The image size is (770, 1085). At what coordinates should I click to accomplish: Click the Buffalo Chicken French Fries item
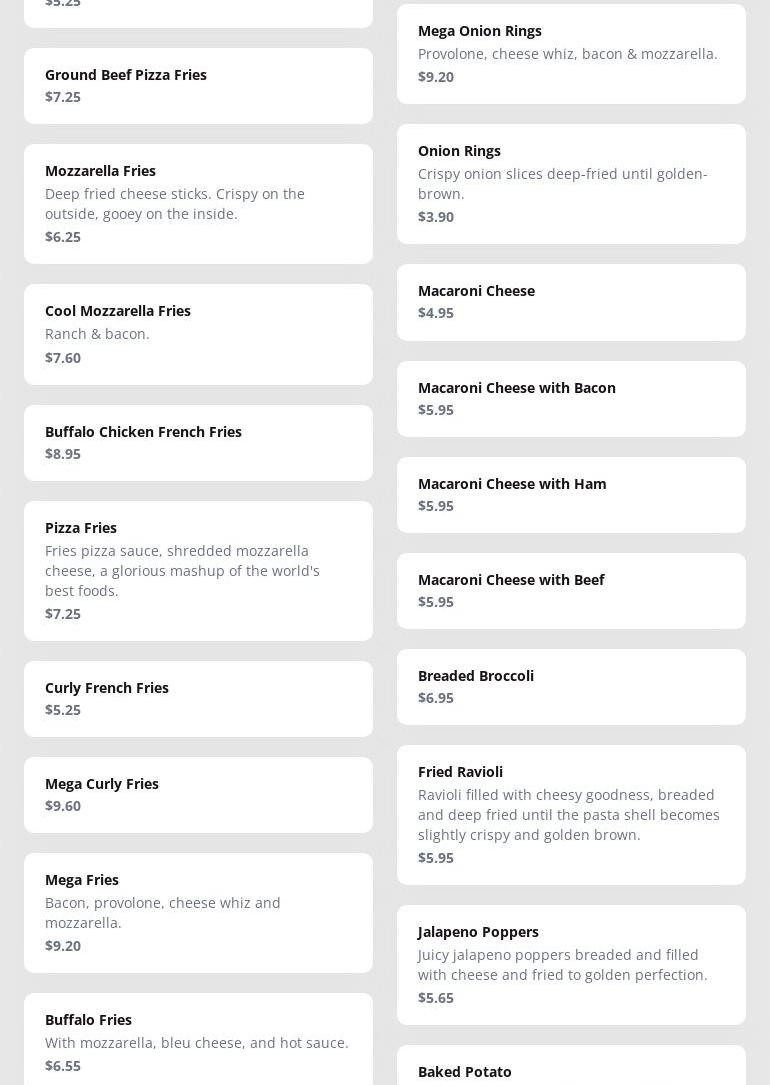[198, 443]
